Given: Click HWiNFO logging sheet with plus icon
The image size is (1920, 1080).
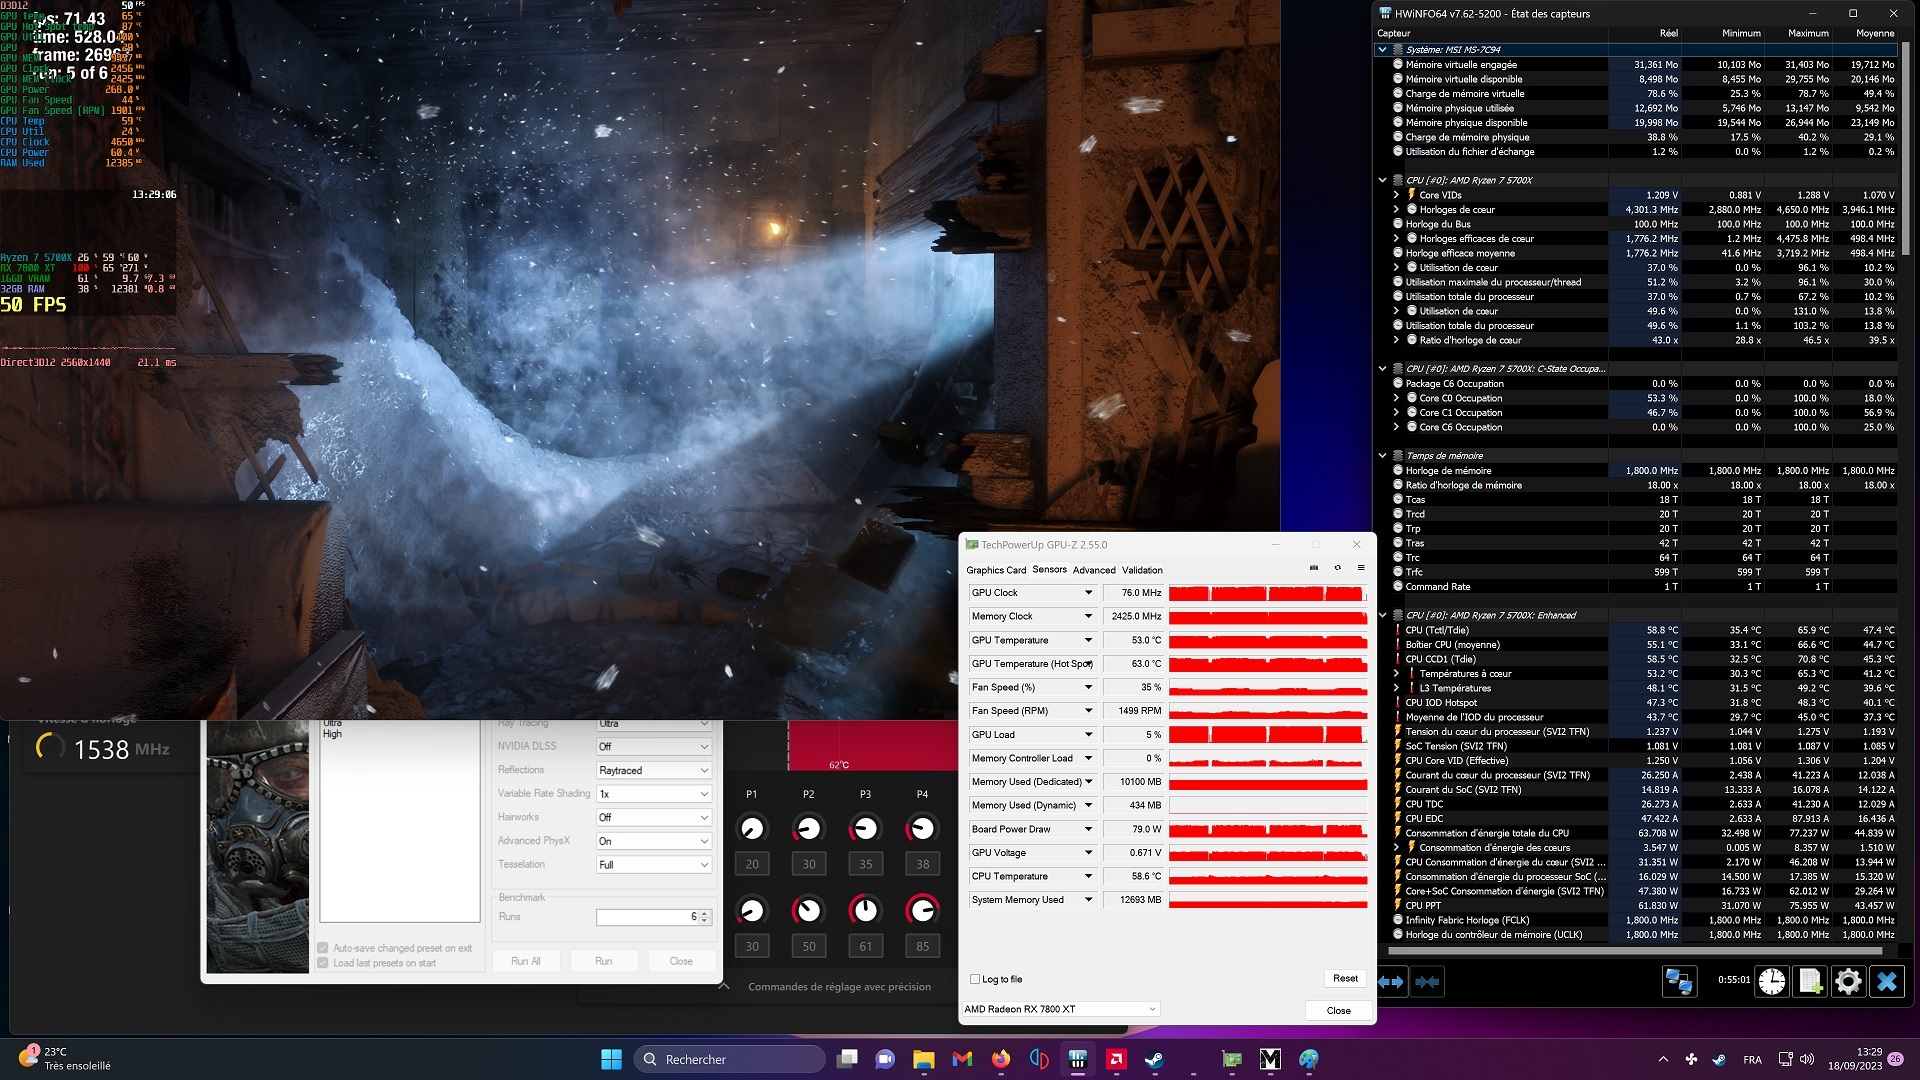Looking at the screenshot, I should tap(1810, 981).
